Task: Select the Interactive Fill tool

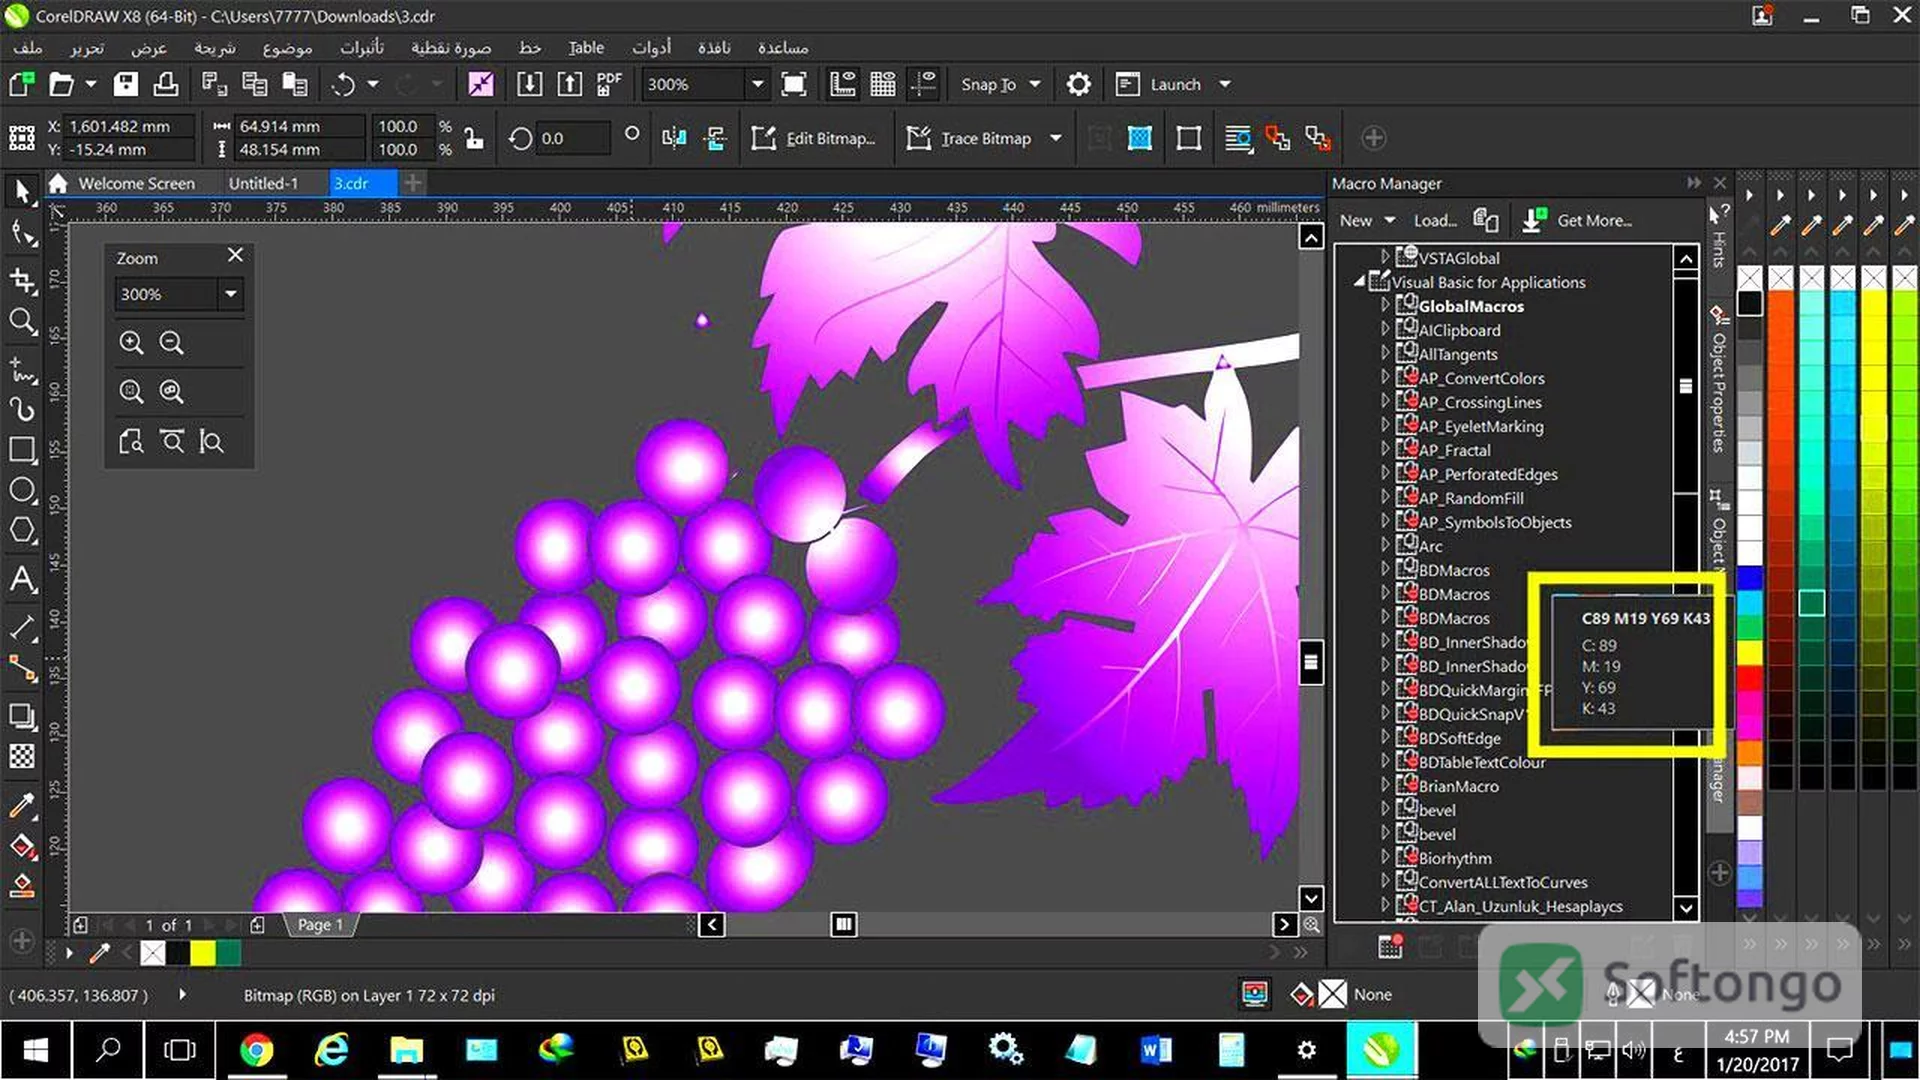Action: (22, 846)
